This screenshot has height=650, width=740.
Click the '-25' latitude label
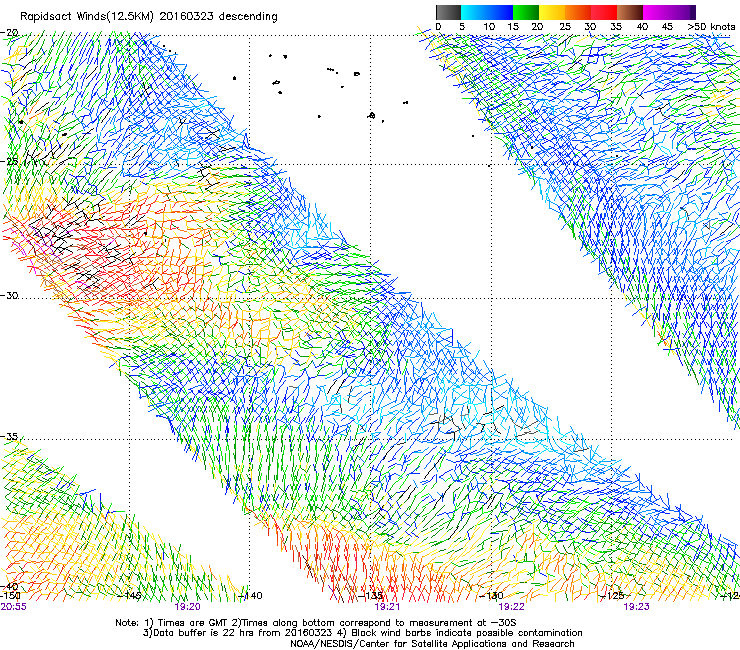(x=9, y=161)
